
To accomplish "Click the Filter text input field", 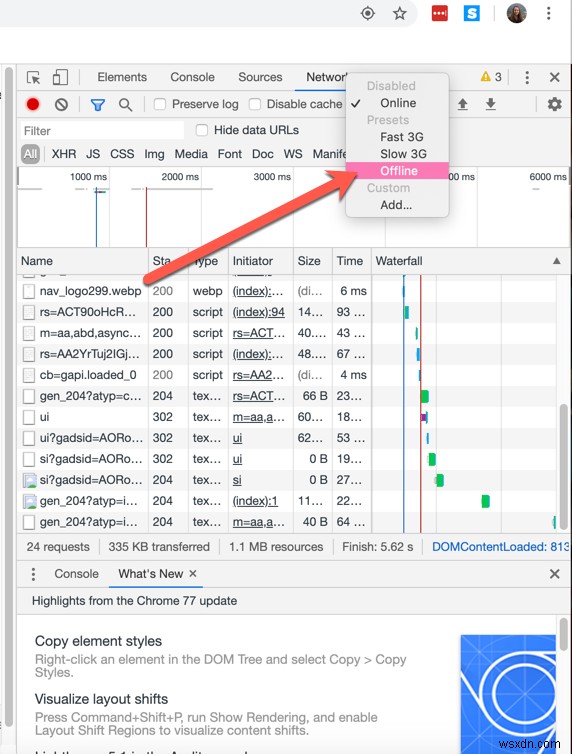I will tap(102, 131).
